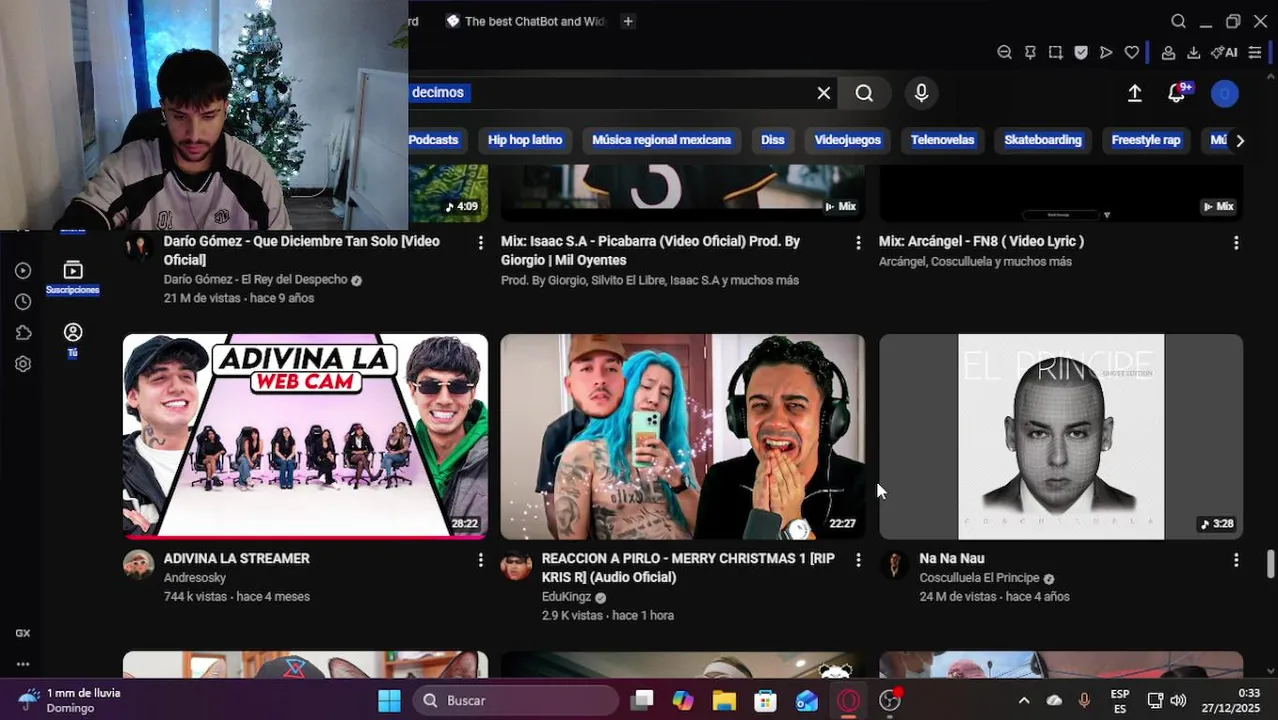
Task: Select the Hip hop latino filter chip
Action: (525, 140)
